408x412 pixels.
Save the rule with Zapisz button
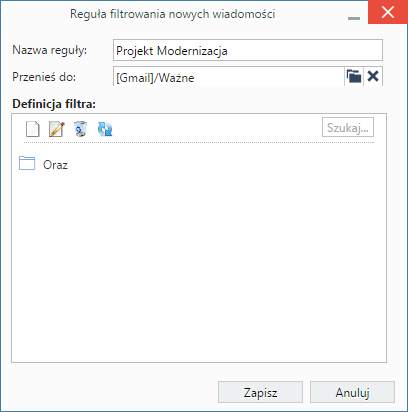click(260, 392)
